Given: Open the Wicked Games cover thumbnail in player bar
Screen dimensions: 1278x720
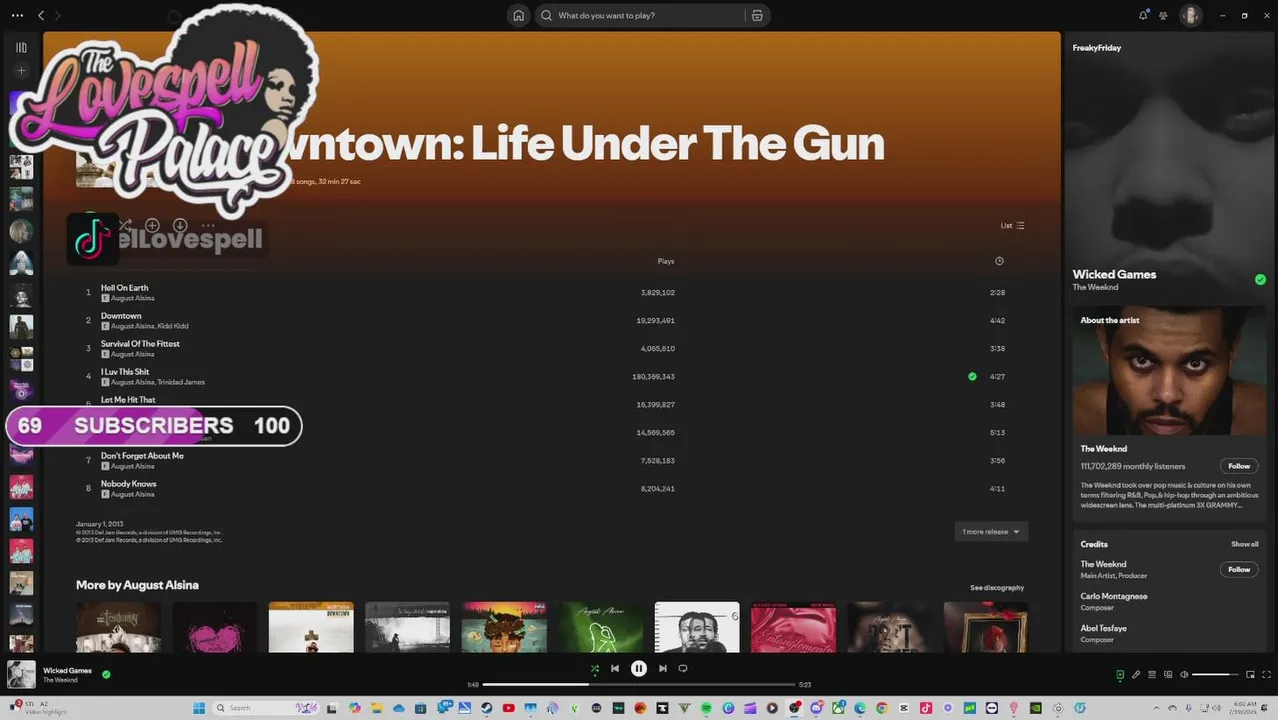Looking at the screenshot, I should (21, 675).
